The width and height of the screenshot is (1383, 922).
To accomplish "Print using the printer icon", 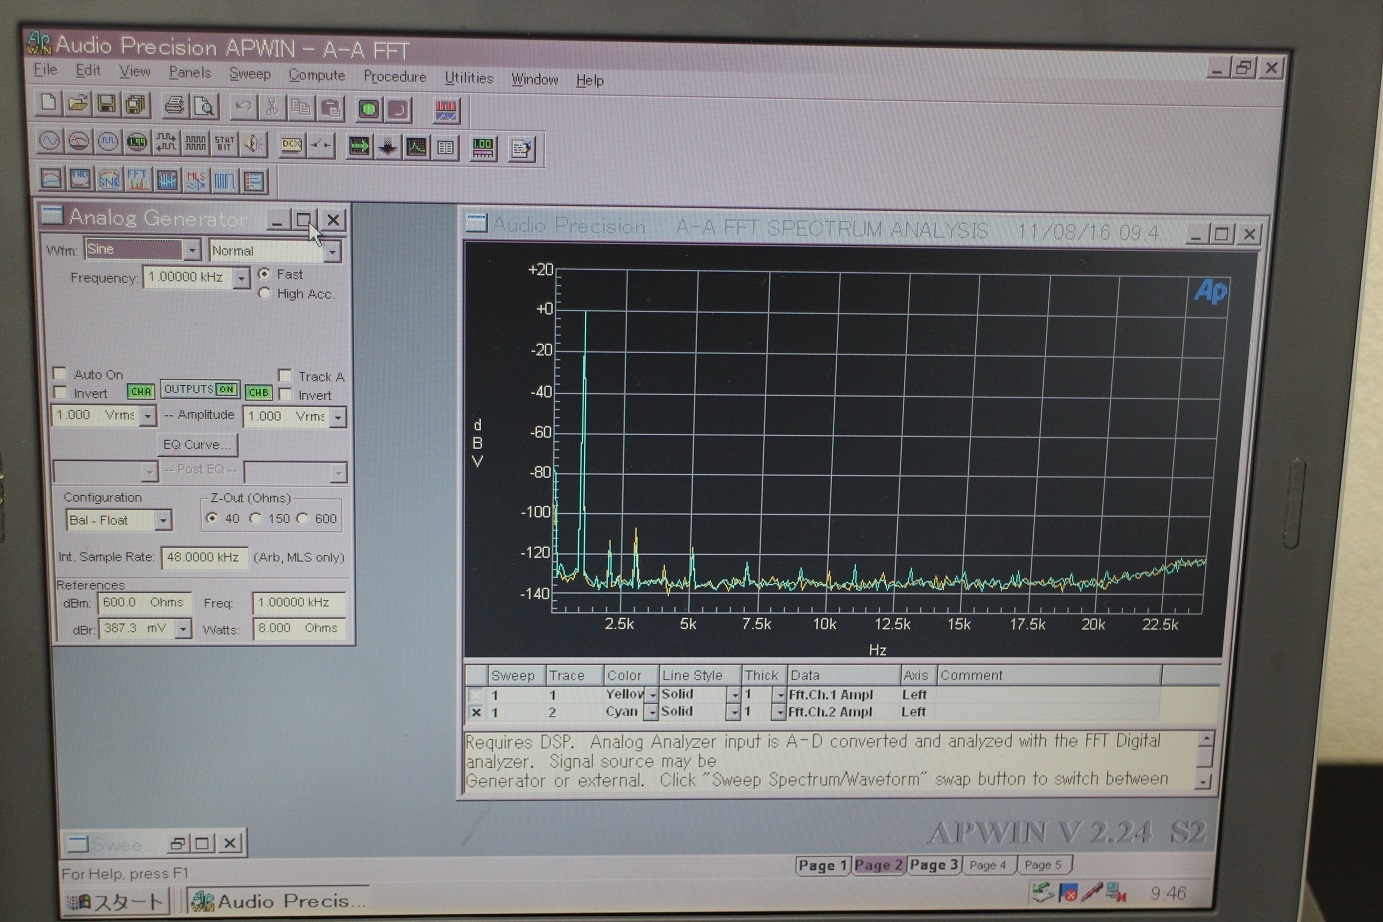I will tap(175, 105).
